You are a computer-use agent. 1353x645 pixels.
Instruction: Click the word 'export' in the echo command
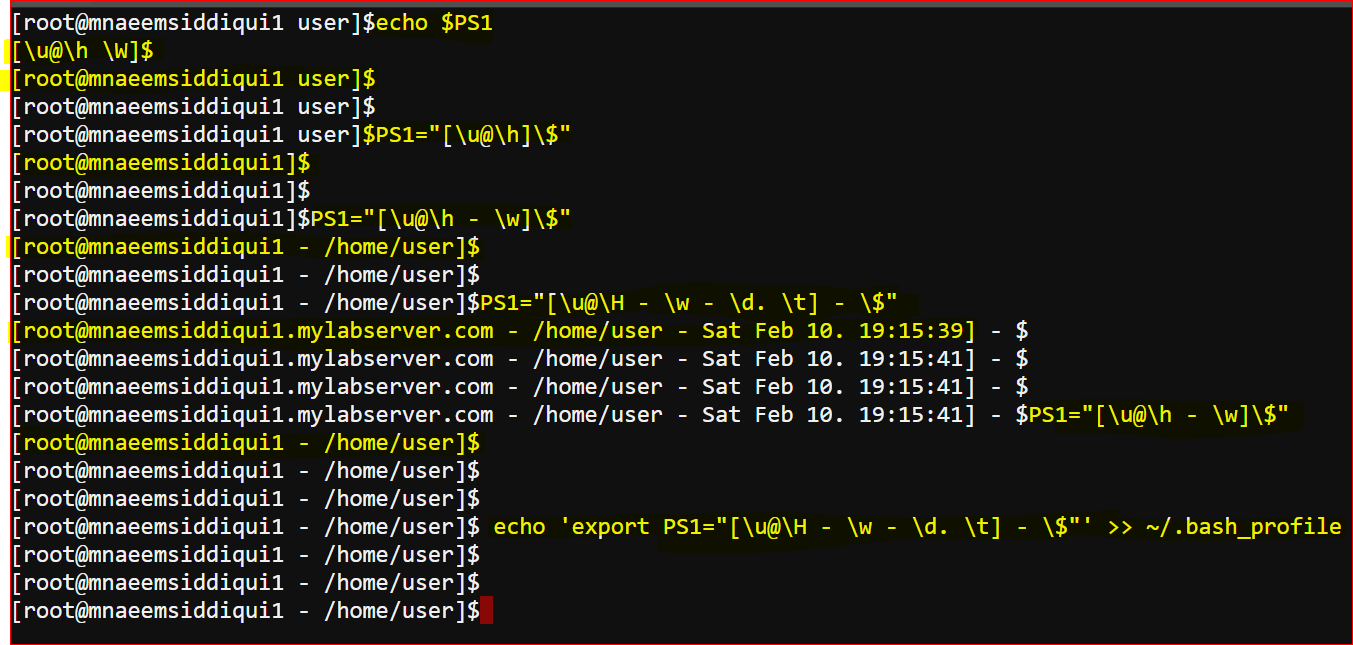[610, 526]
